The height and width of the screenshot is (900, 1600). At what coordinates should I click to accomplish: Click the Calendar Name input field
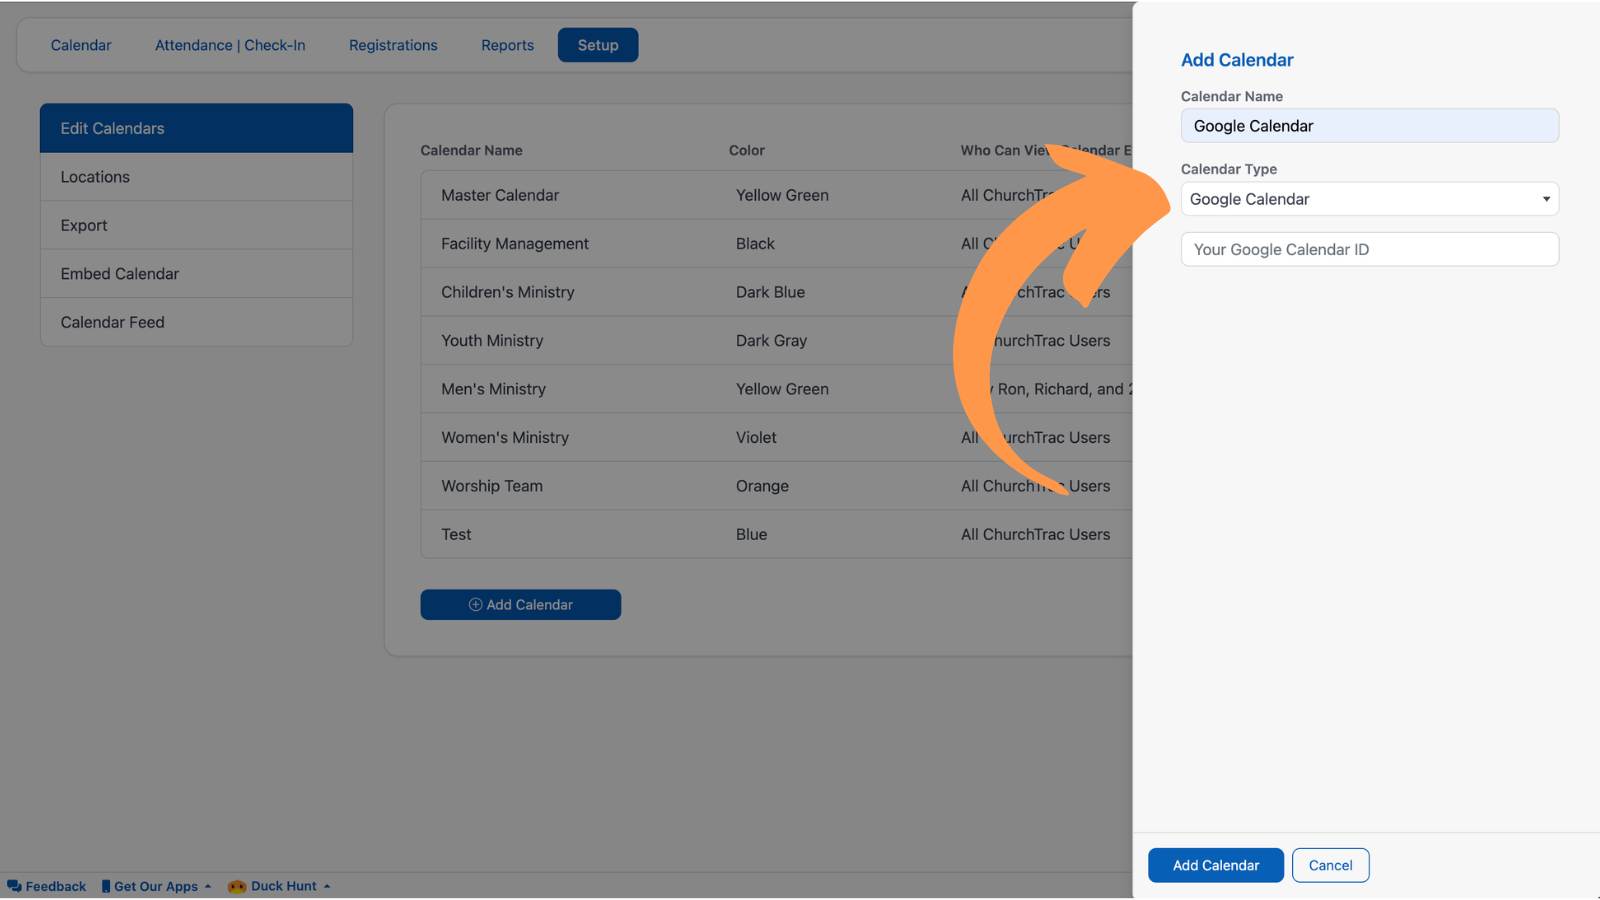click(1370, 126)
